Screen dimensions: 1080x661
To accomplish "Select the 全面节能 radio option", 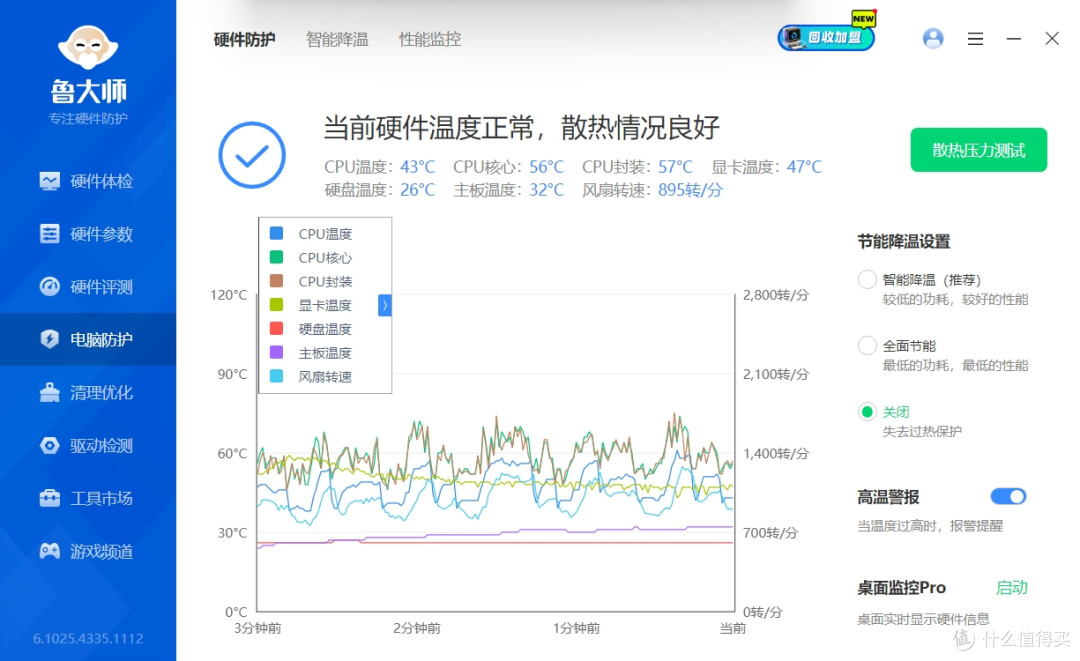I will (x=867, y=346).
